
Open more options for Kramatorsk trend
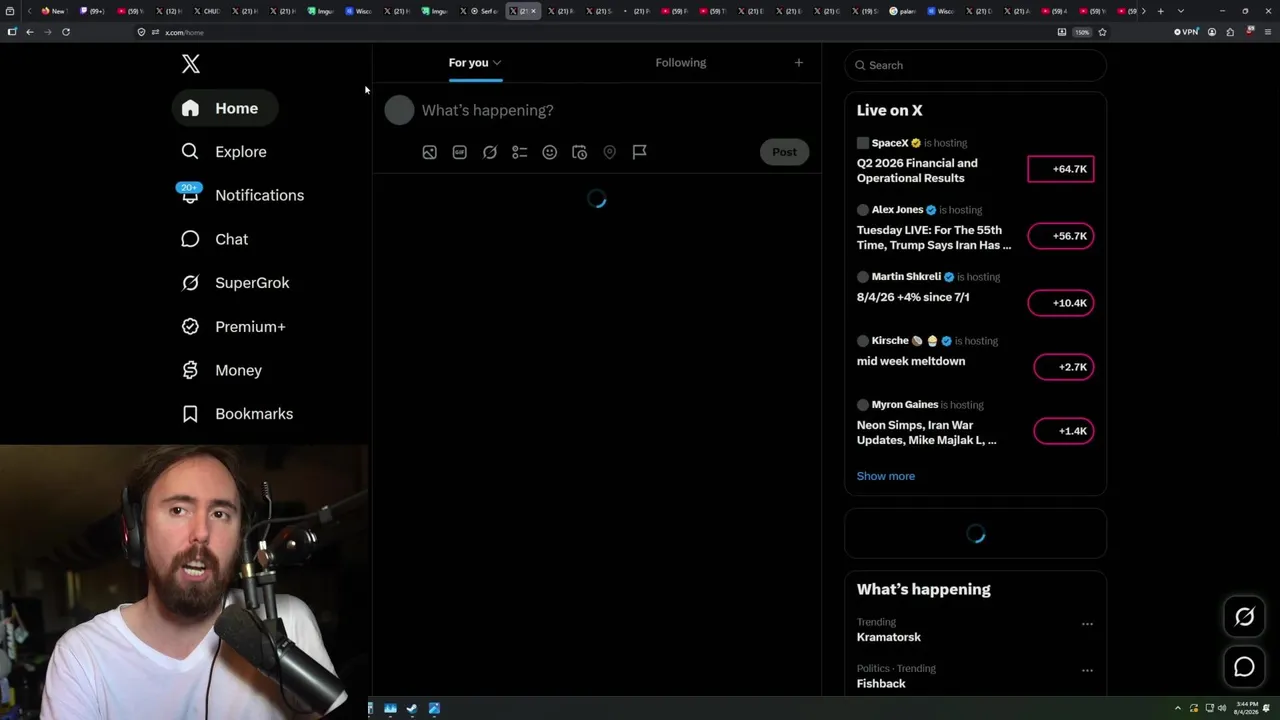pyautogui.click(x=1087, y=624)
